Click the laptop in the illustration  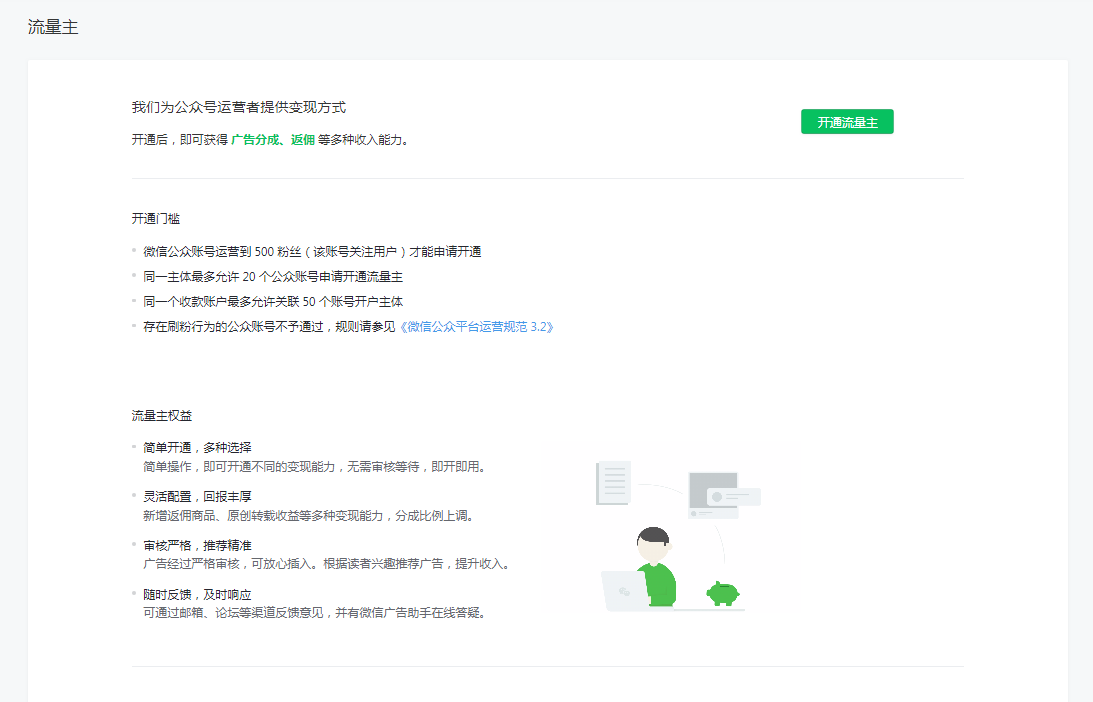tap(625, 591)
